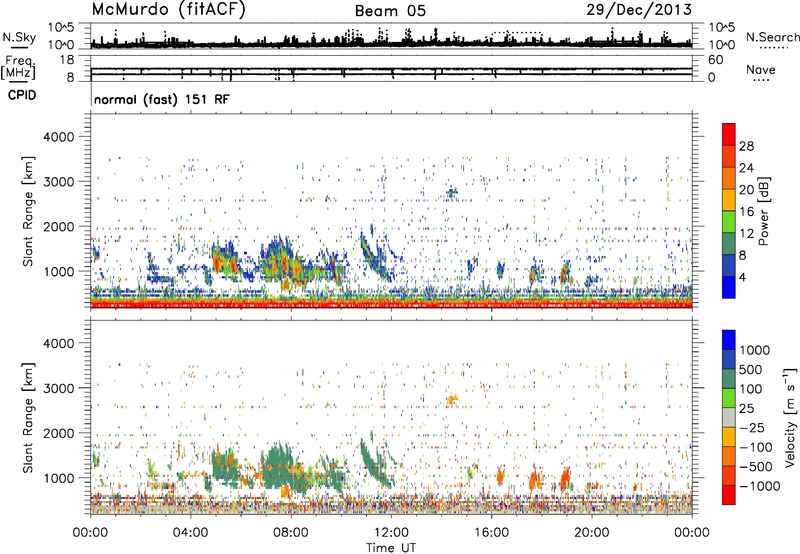Image resolution: width=800 pixels, height=554 pixels.
Task: Click the 'Nave' legend label
Action: [x=761, y=69]
